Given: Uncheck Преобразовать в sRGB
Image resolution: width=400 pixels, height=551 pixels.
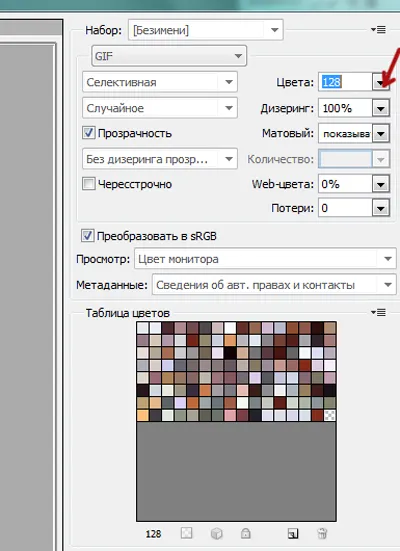Looking at the screenshot, I should coord(88,235).
